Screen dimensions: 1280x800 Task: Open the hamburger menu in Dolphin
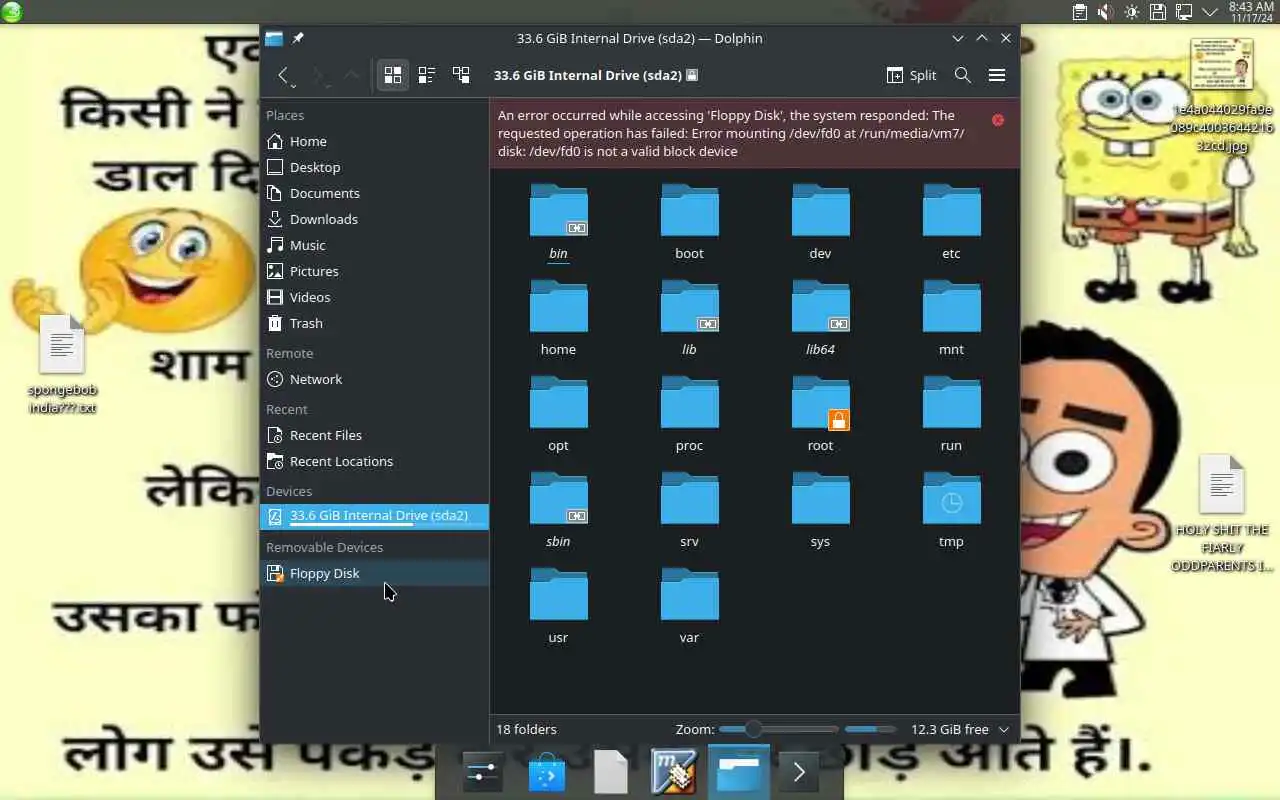(x=996, y=75)
